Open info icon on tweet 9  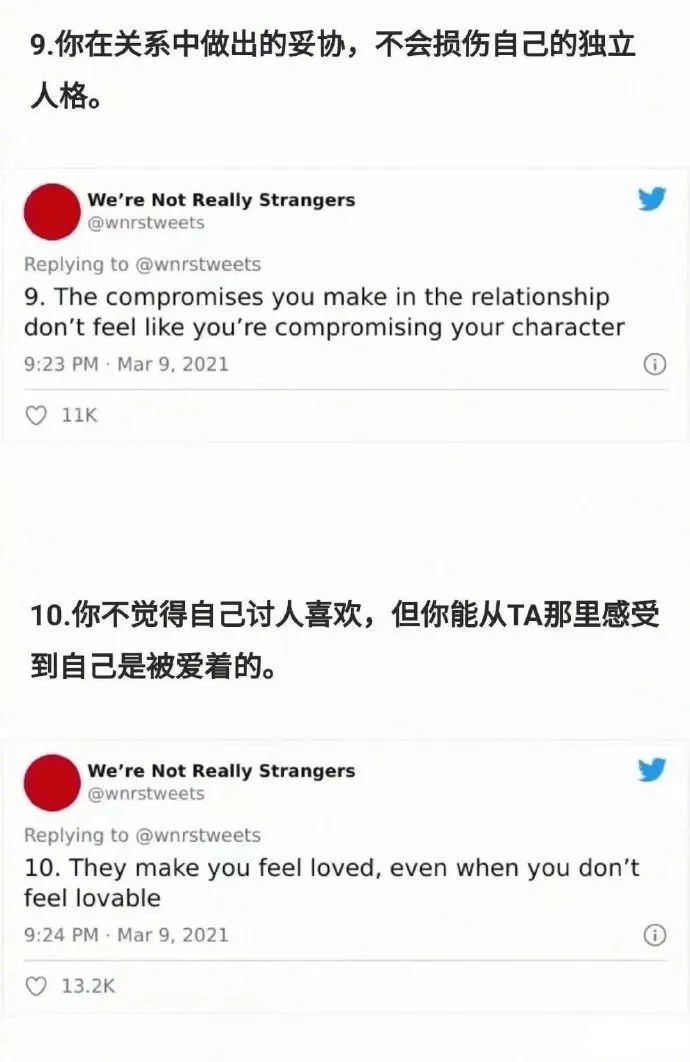(654, 364)
